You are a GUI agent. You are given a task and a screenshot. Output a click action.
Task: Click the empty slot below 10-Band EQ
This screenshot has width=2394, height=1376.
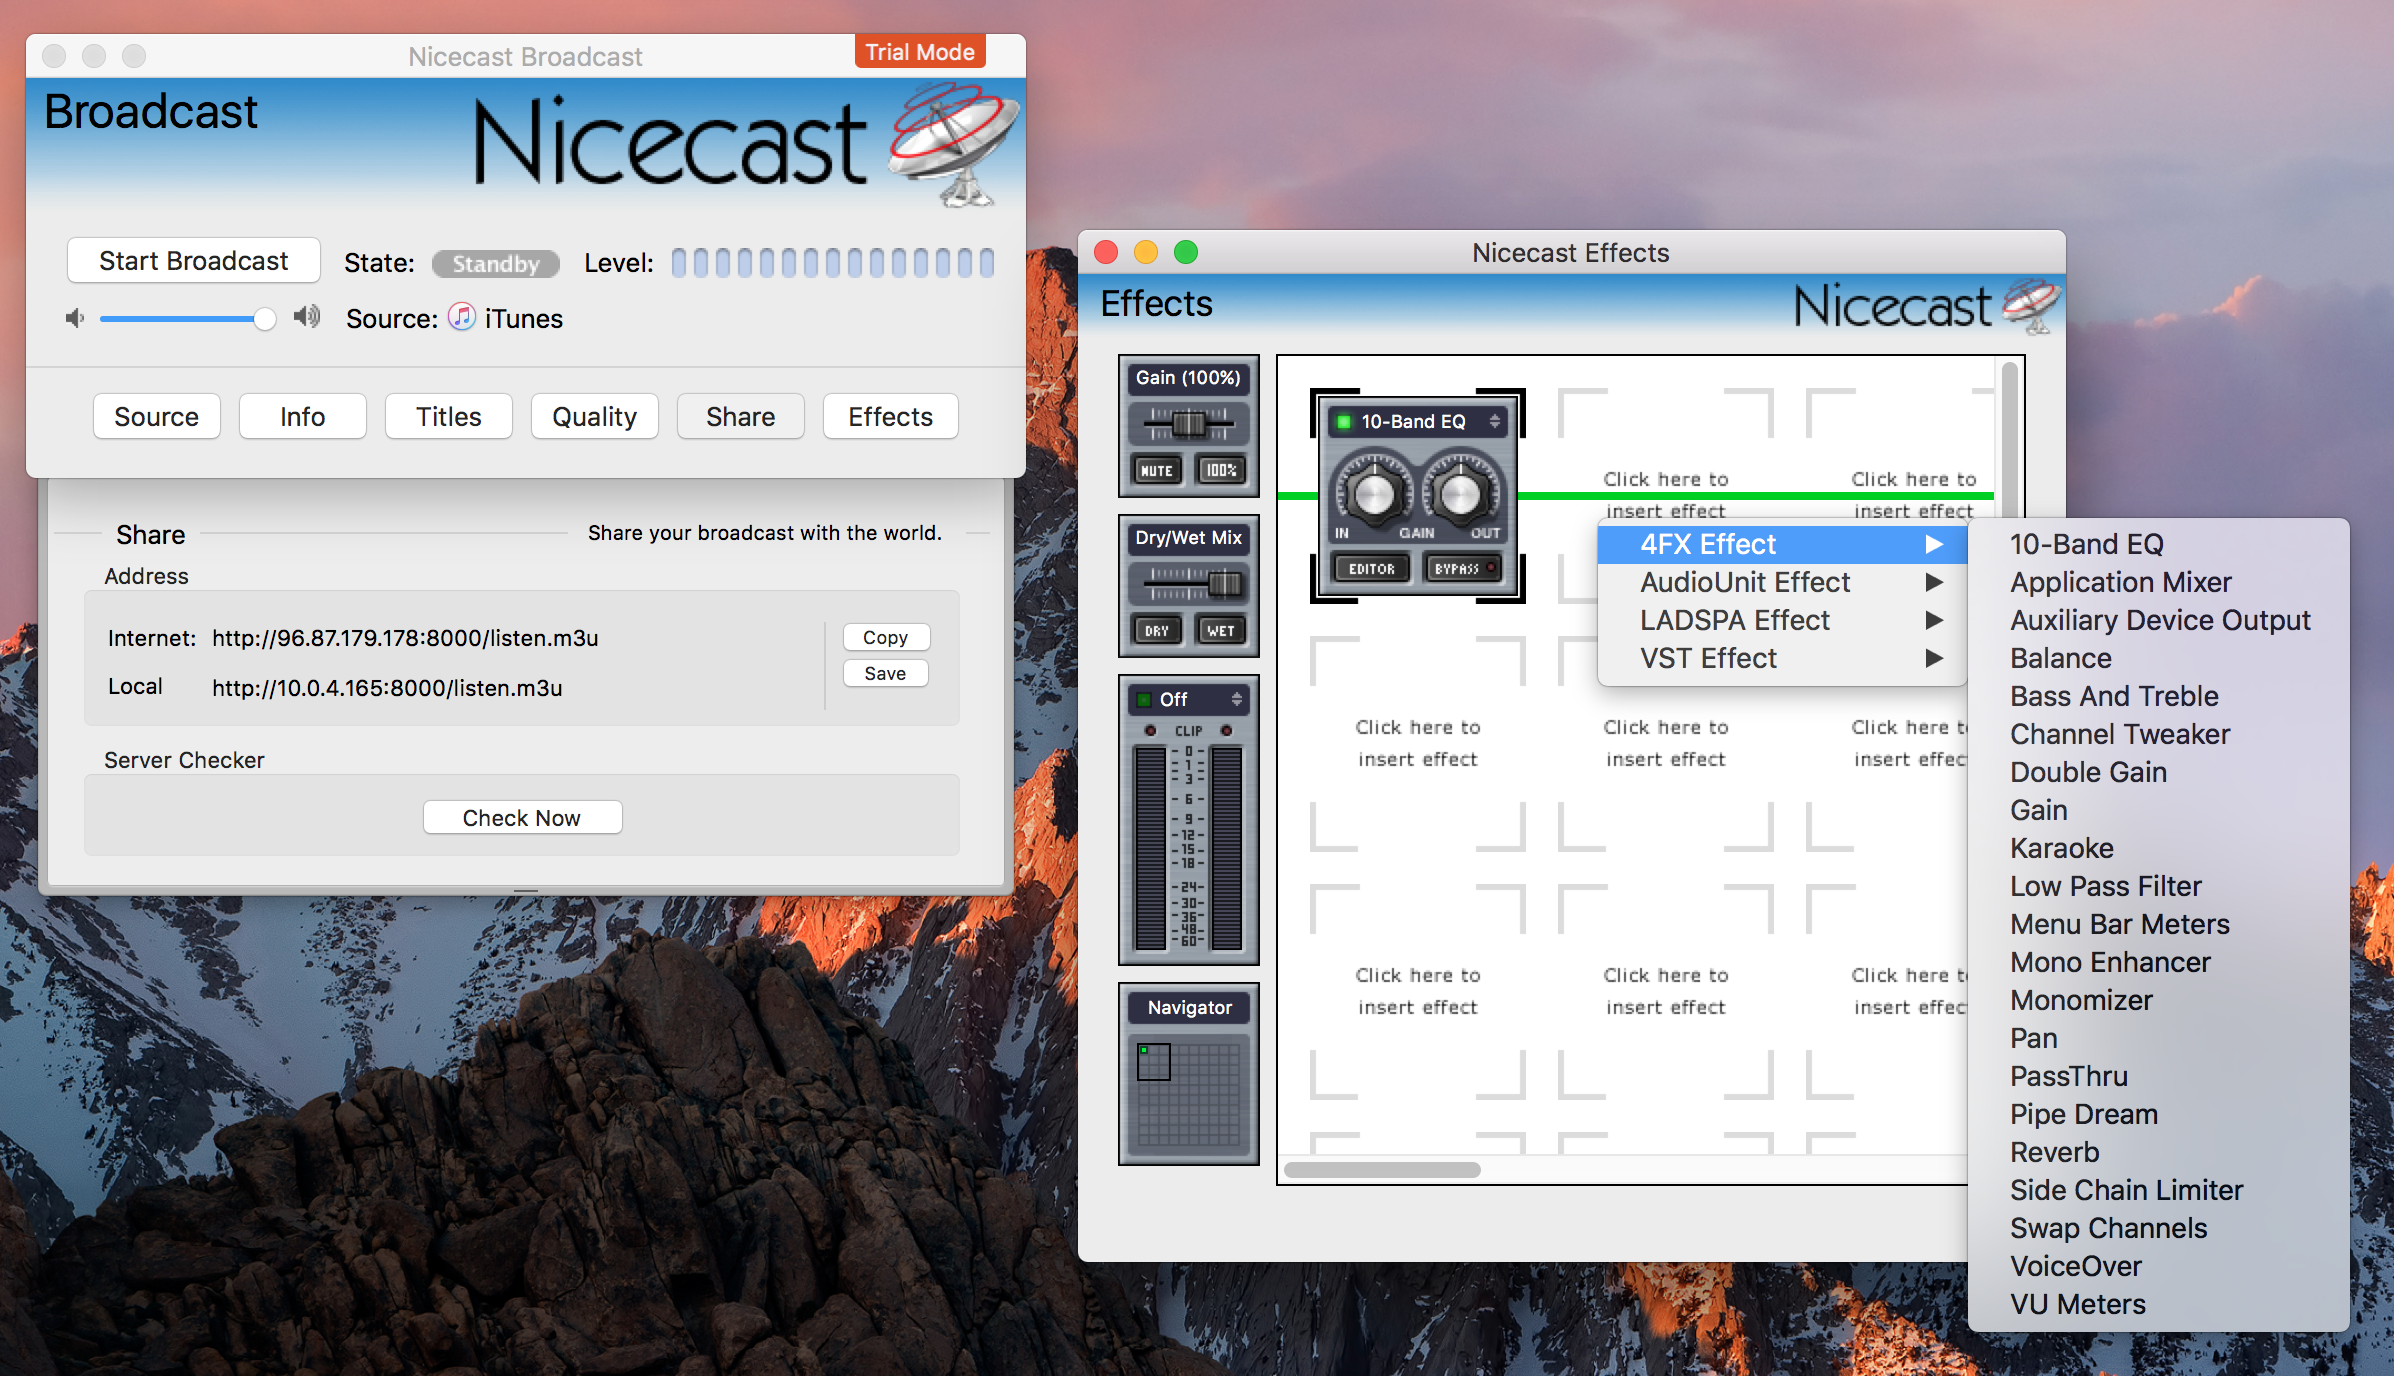(x=1417, y=743)
